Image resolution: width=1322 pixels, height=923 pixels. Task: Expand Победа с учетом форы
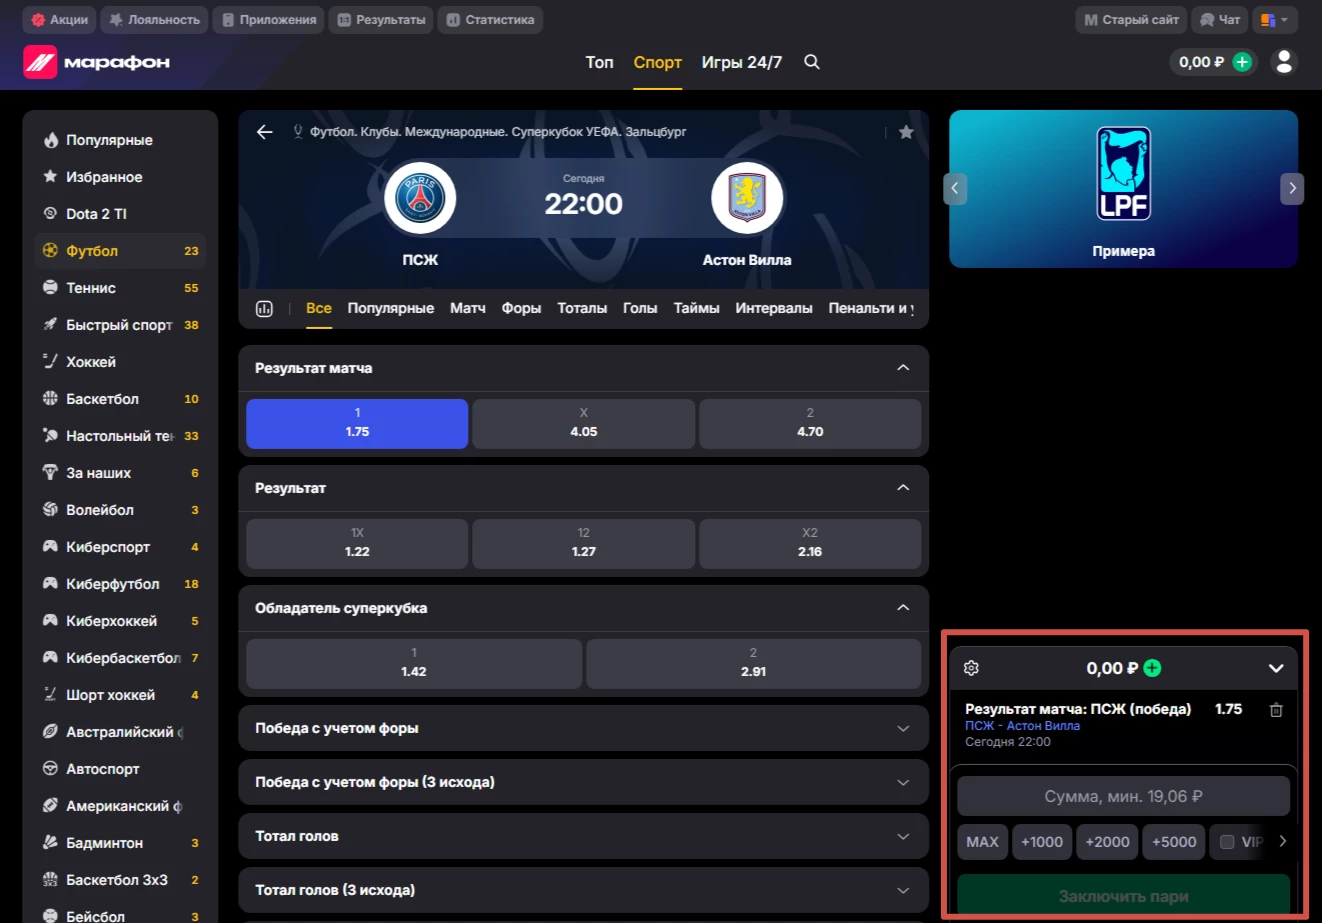coord(583,729)
